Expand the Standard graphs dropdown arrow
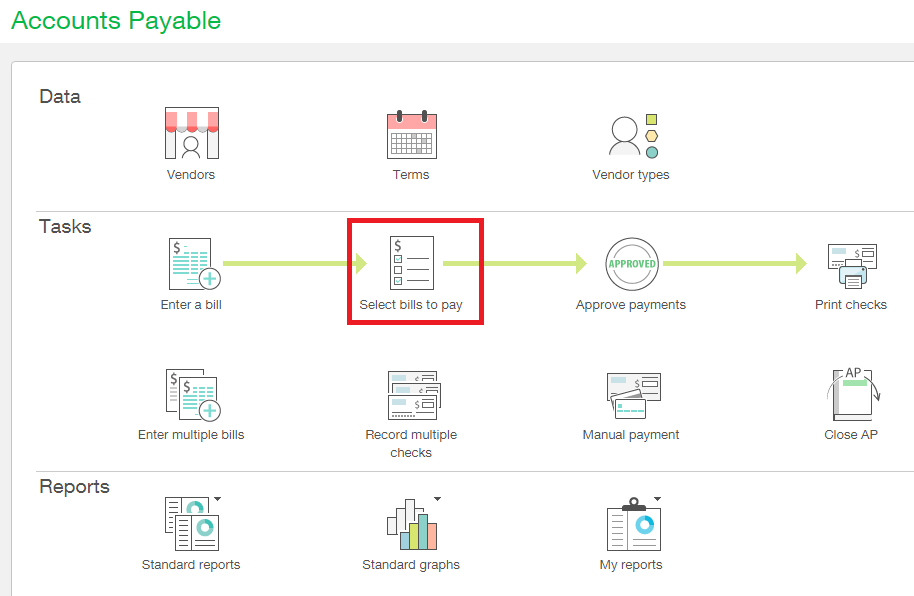The image size is (914, 596). click(x=437, y=498)
